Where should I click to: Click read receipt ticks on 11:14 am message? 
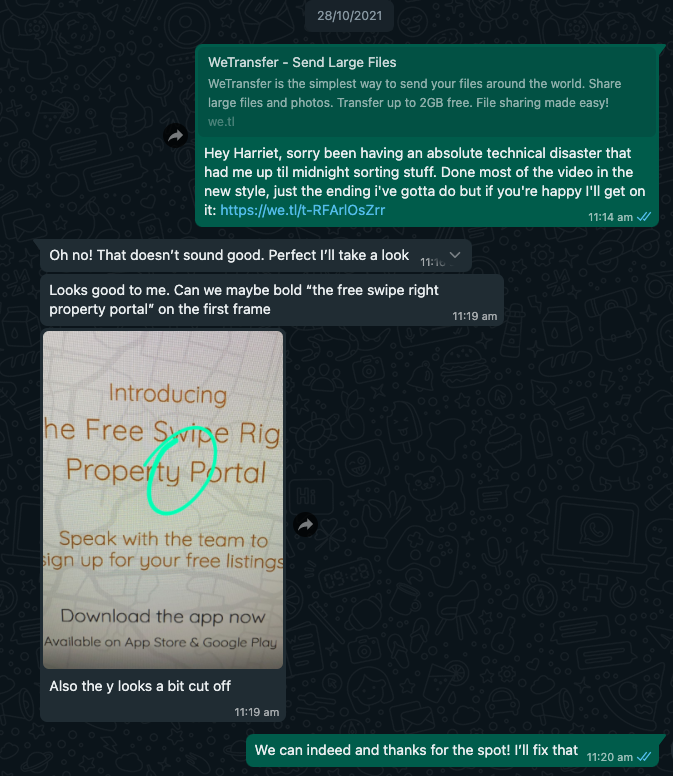644,217
